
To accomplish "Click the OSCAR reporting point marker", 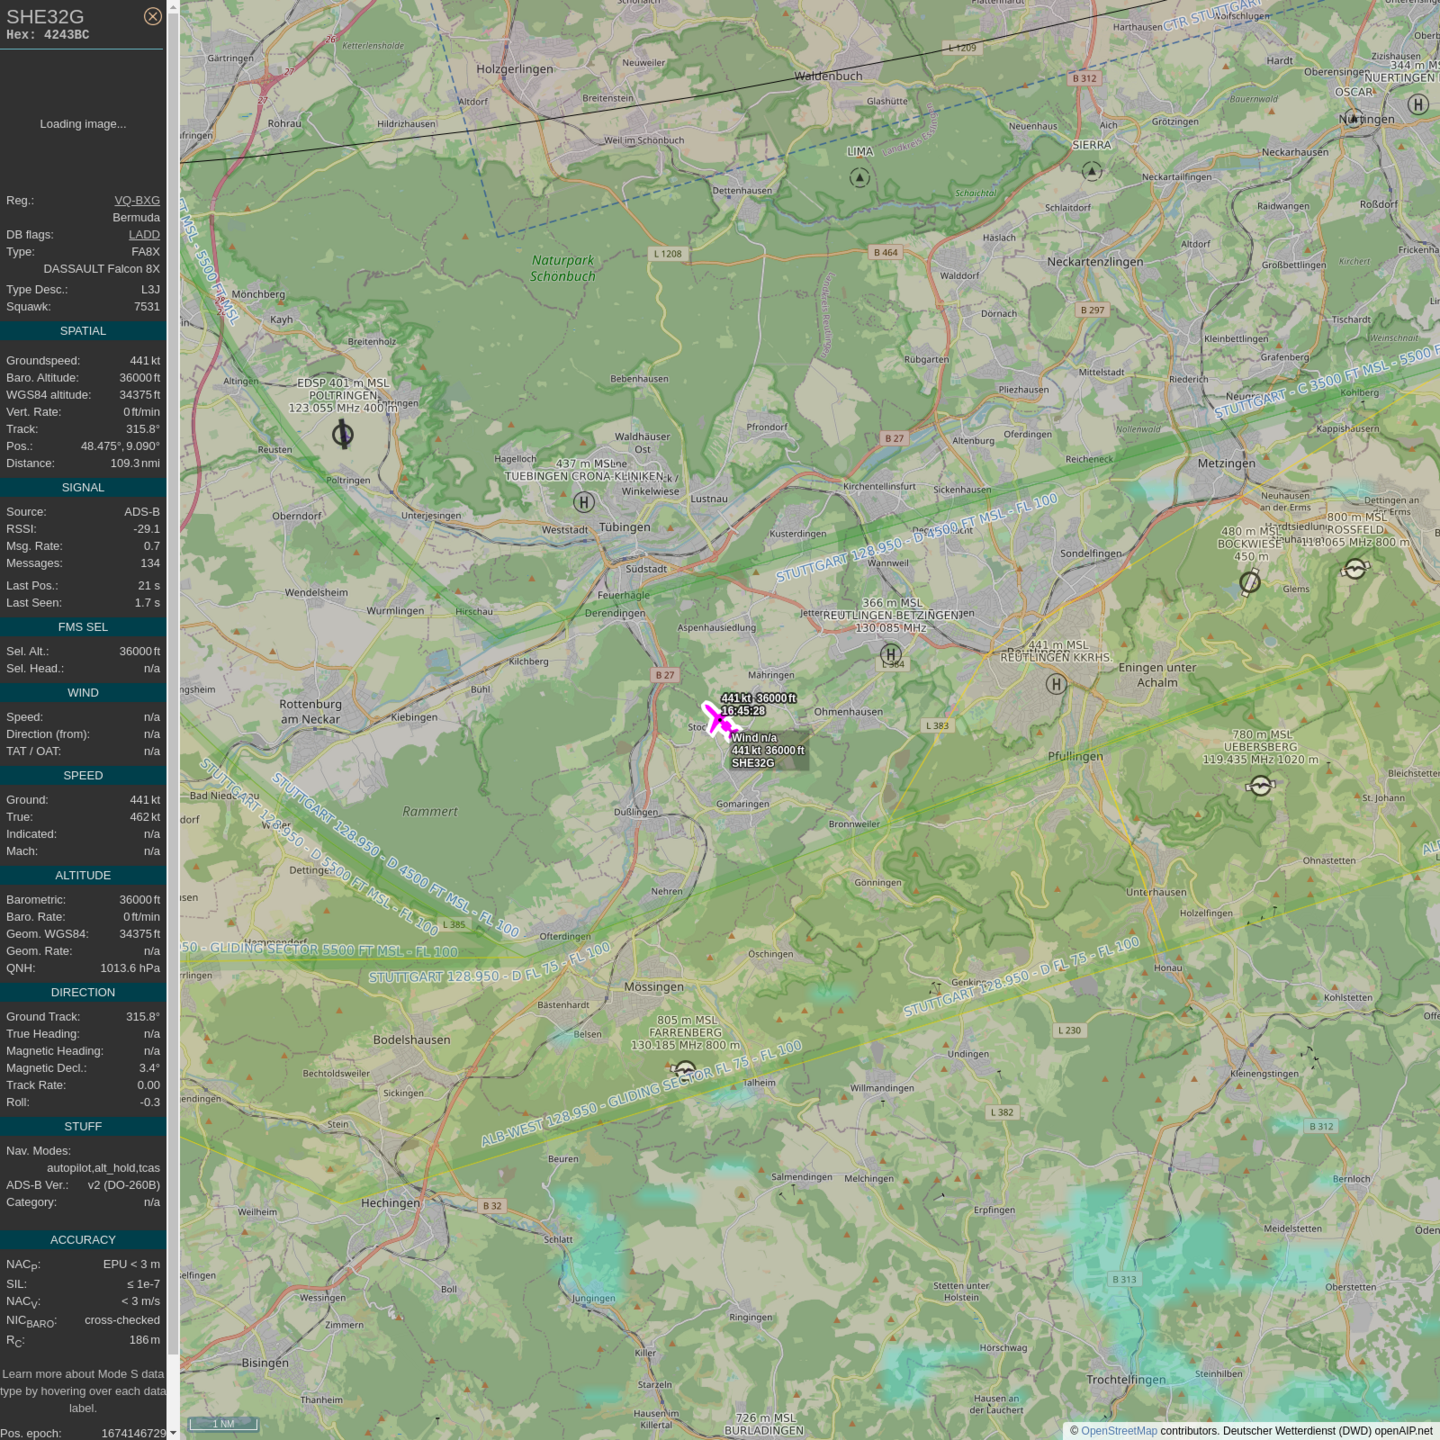I will [1354, 118].
